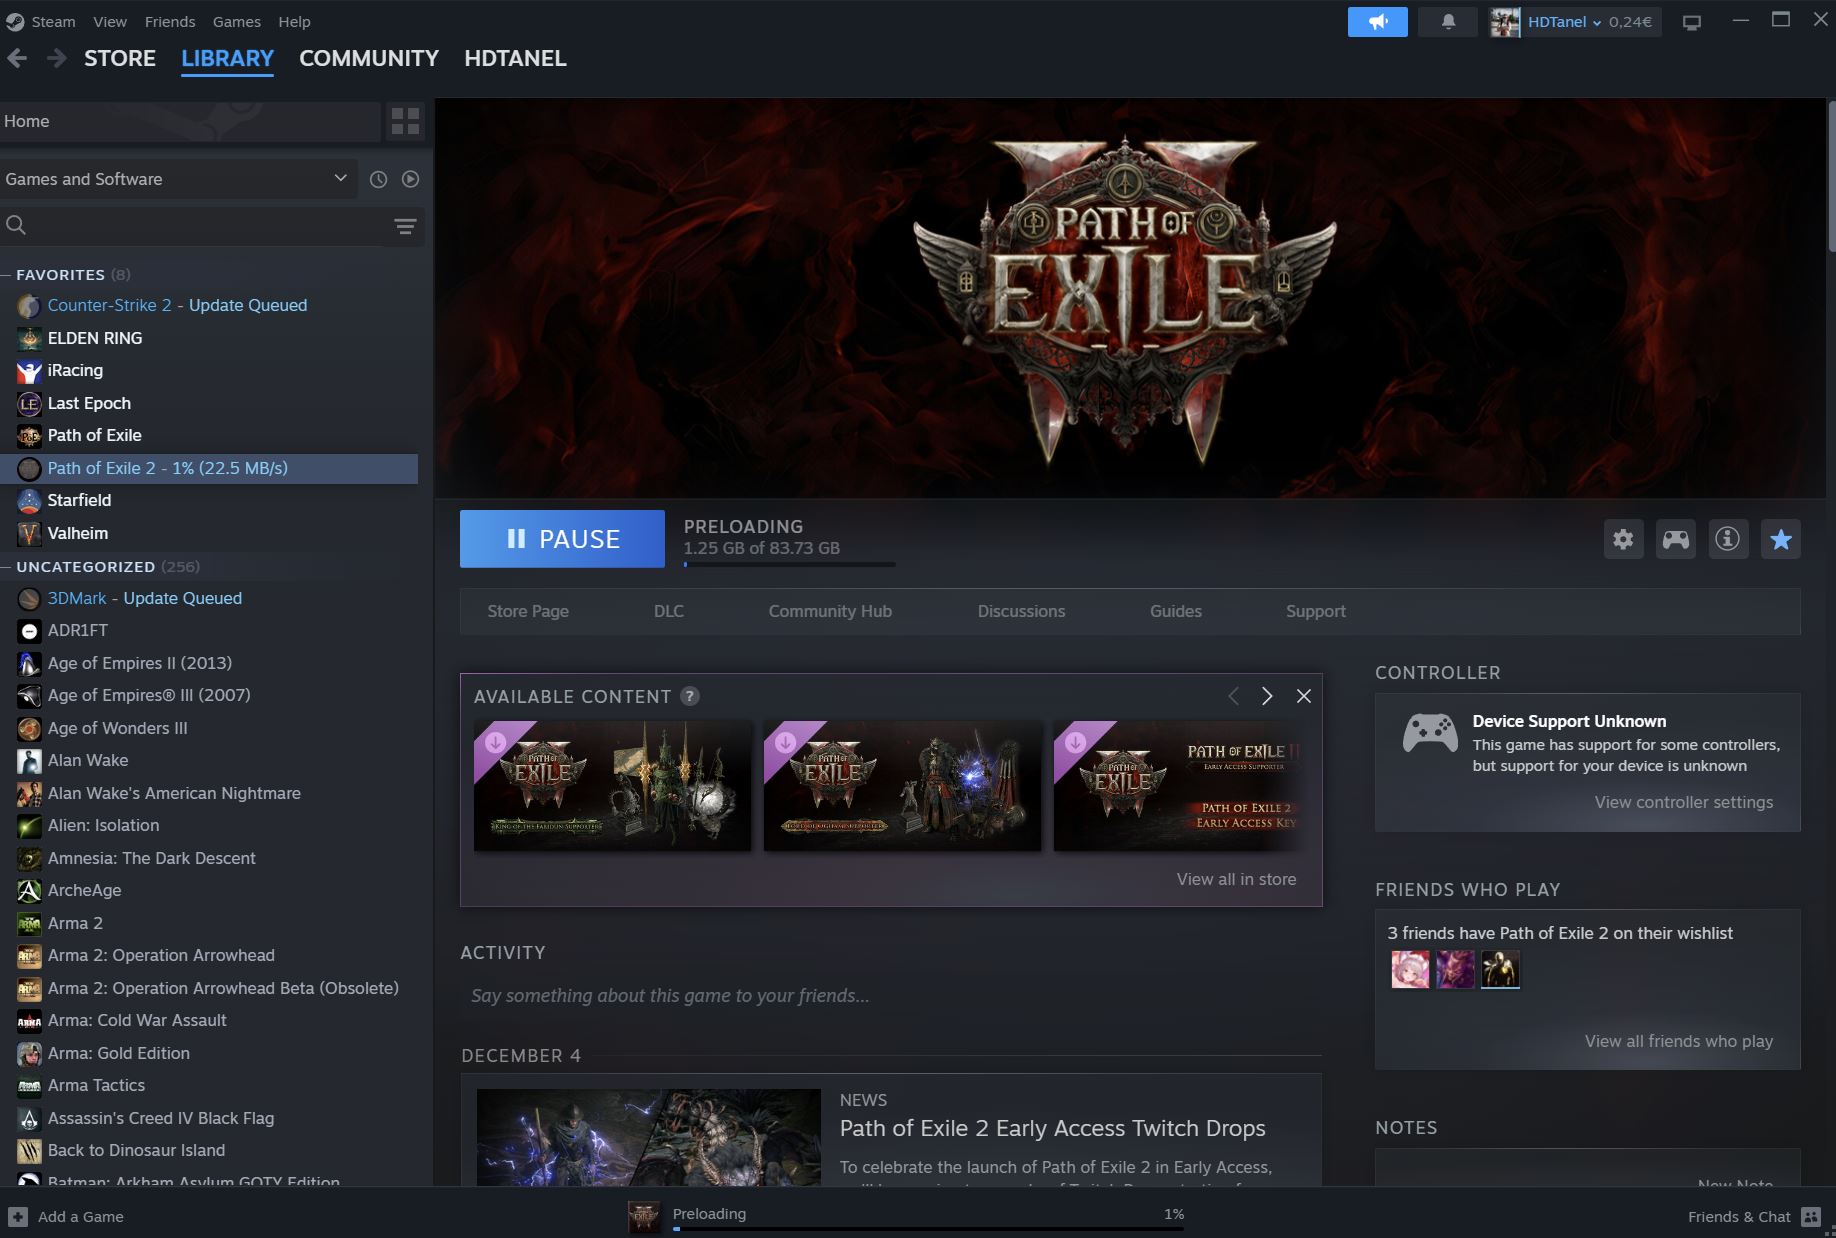Screen dimensions: 1836x1238
Task: Go forward with the right arrow
Action: pyautogui.click(x=57, y=58)
